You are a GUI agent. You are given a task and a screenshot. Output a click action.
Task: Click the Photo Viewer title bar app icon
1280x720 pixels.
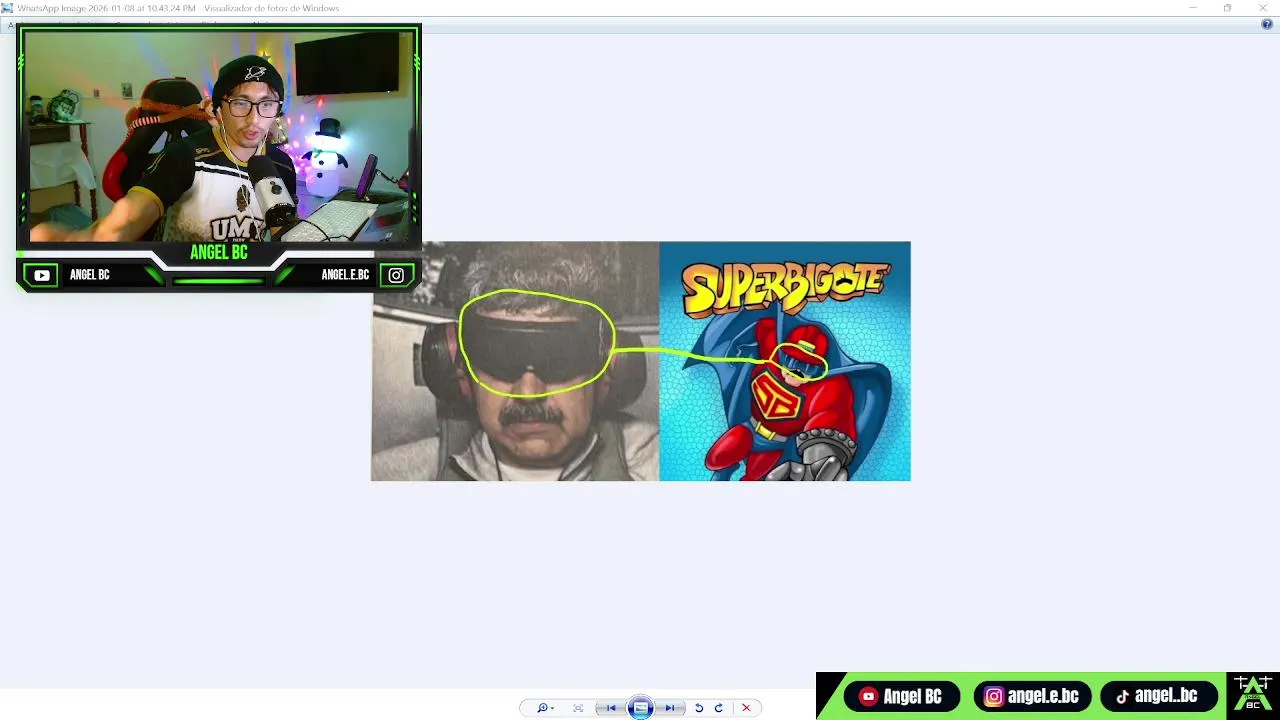[7, 8]
